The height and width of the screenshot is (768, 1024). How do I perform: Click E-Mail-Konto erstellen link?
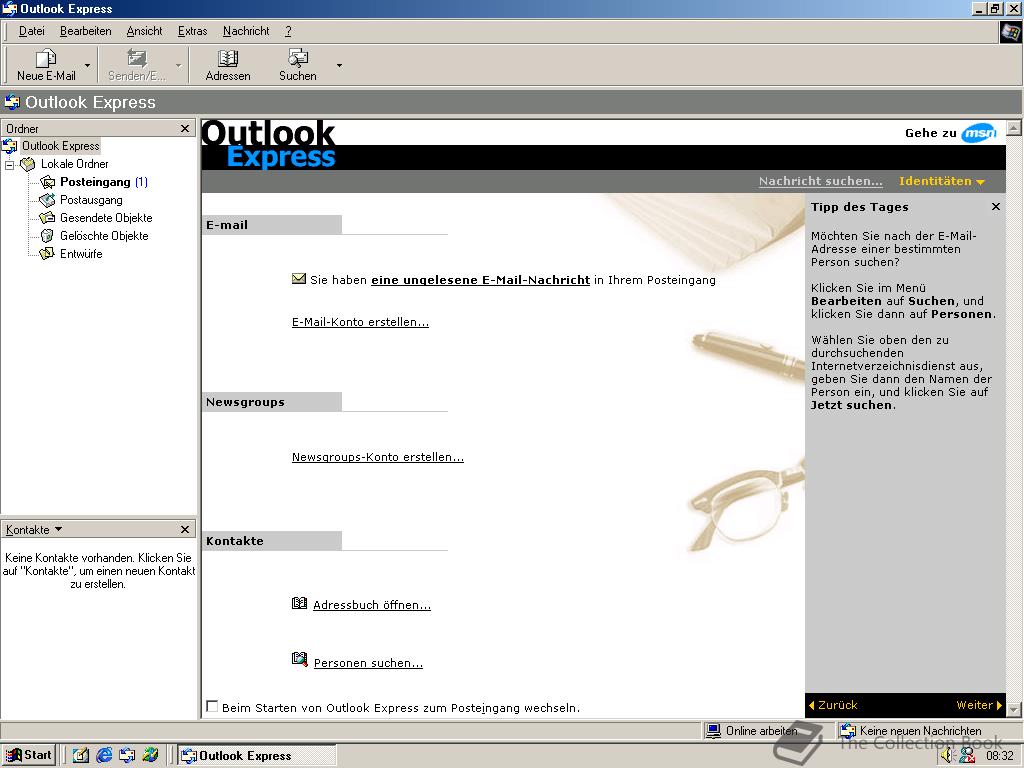360,322
